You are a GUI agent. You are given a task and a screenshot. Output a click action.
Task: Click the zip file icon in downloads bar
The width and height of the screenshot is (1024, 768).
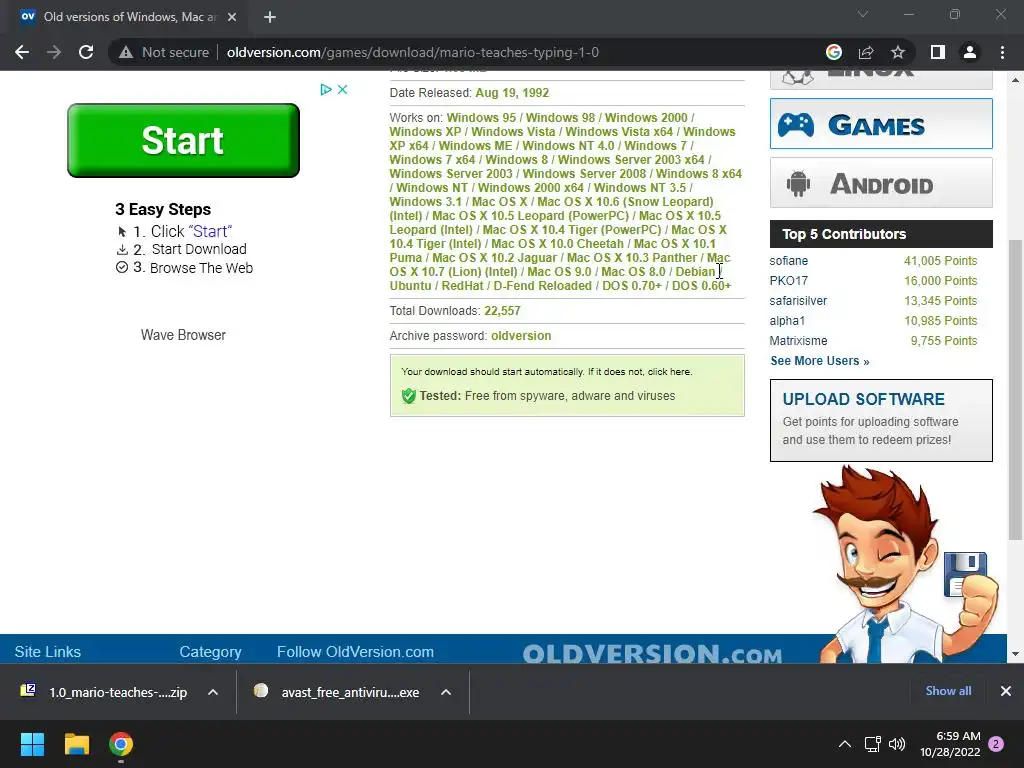tap(28, 690)
